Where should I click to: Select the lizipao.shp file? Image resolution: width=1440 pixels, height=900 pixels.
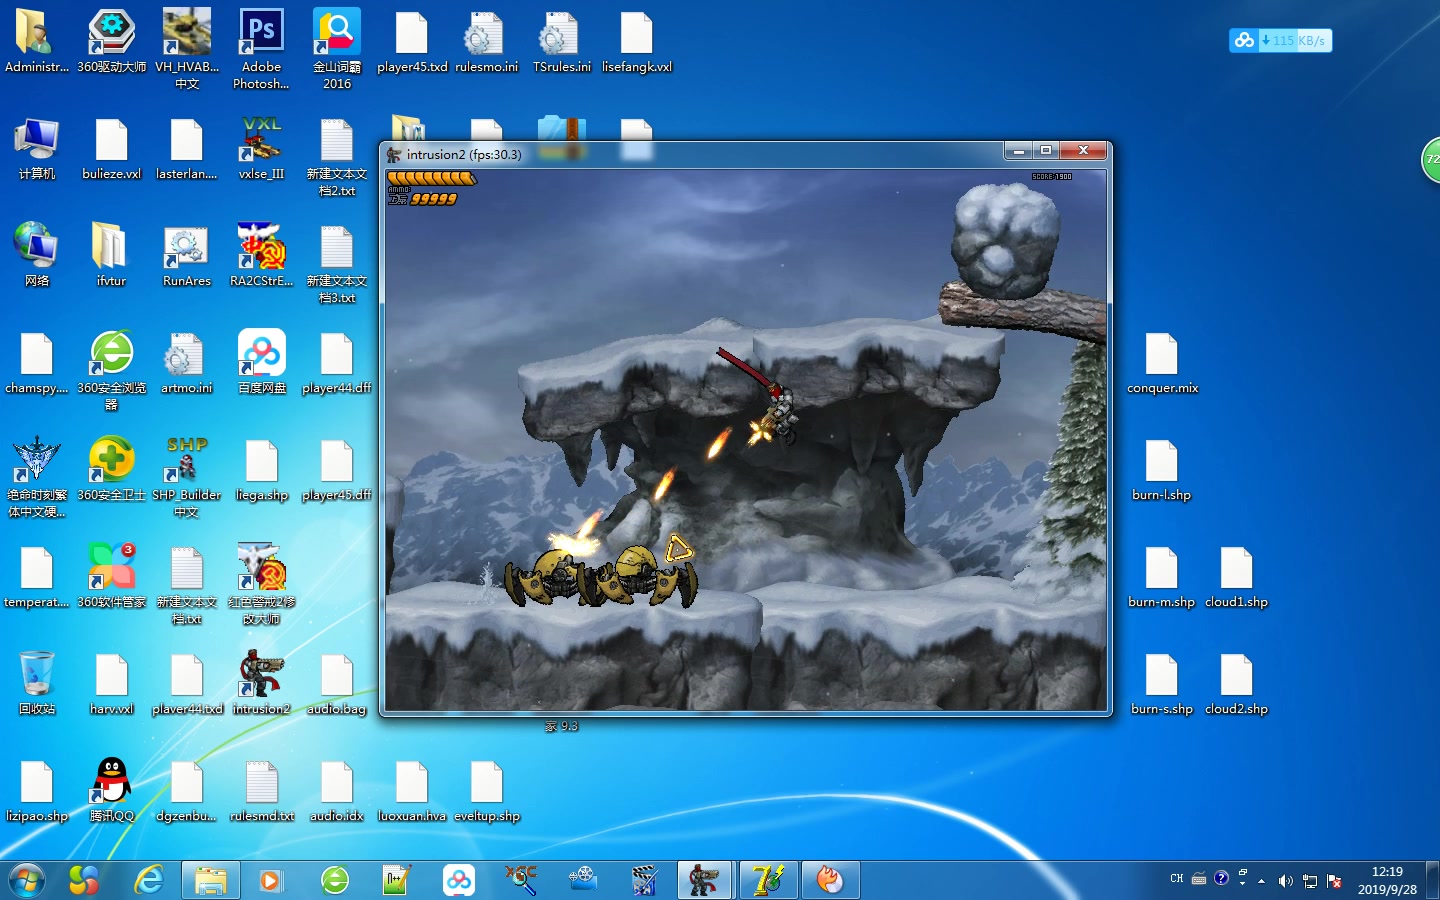pos(37,791)
